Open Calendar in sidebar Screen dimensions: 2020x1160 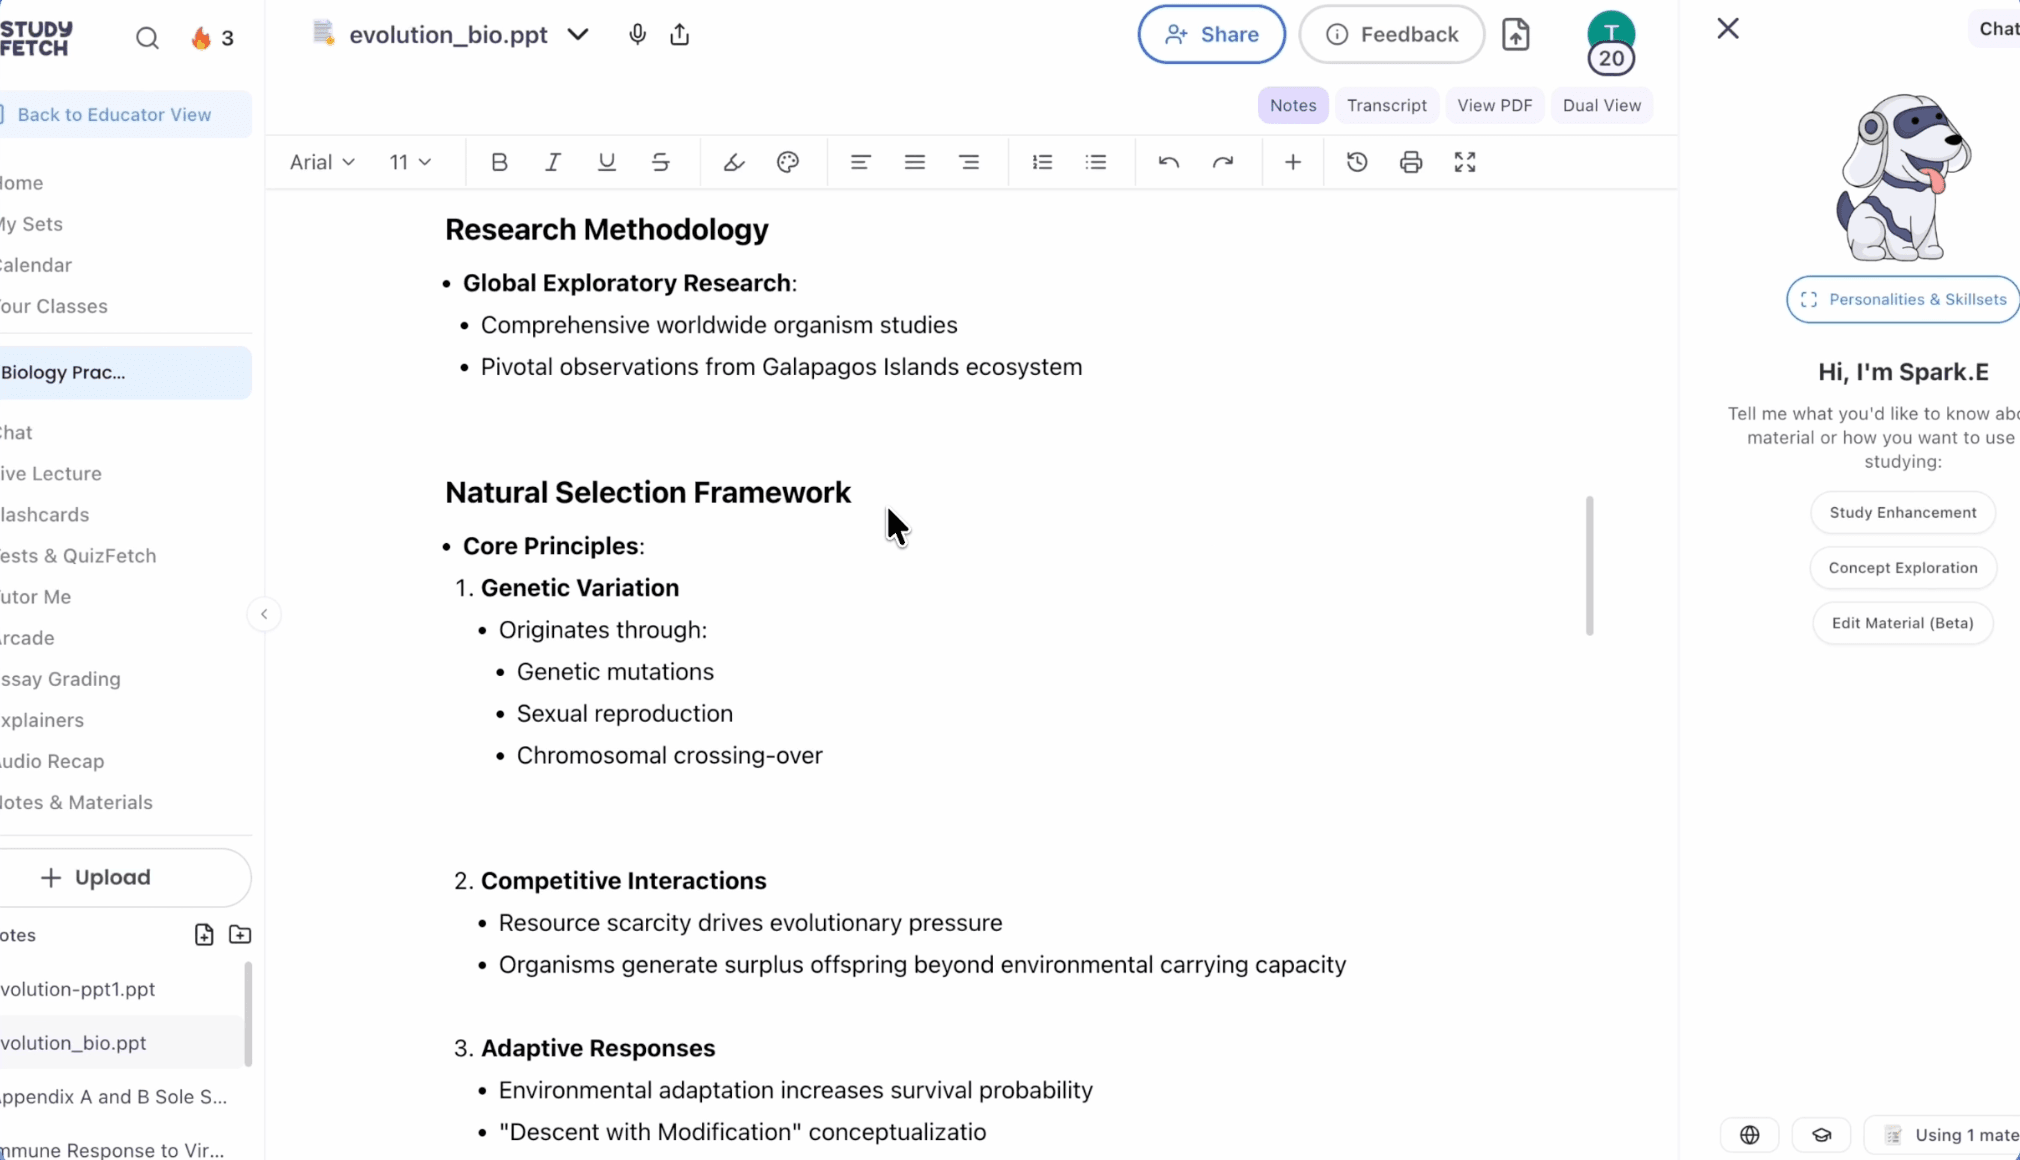[x=36, y=265]
